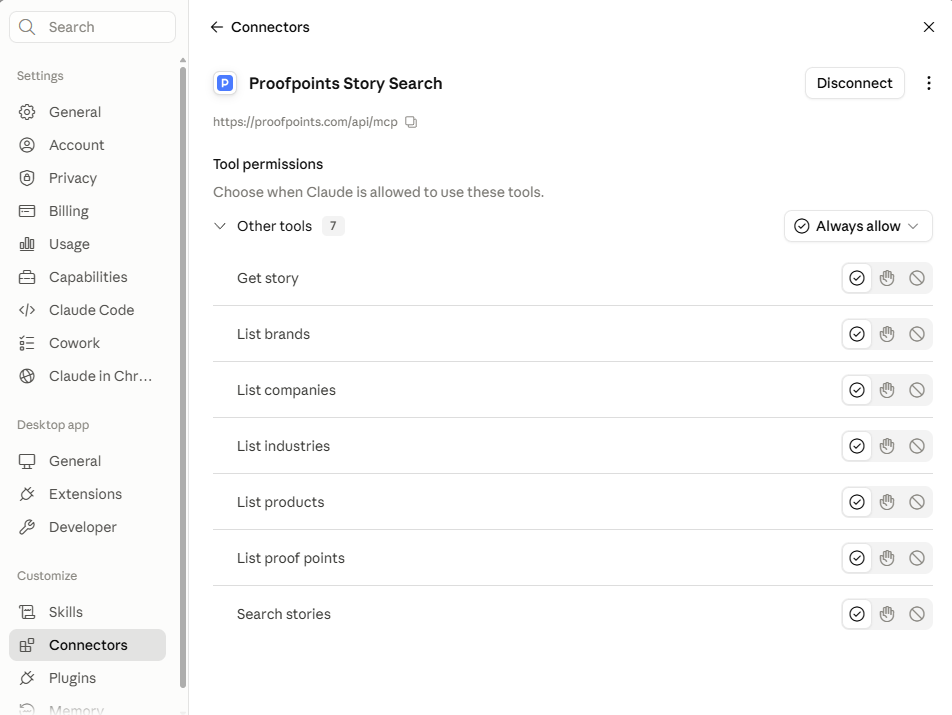Open Claude Code settings
Viewport: 952px width, 715px height.
(87, 310)
